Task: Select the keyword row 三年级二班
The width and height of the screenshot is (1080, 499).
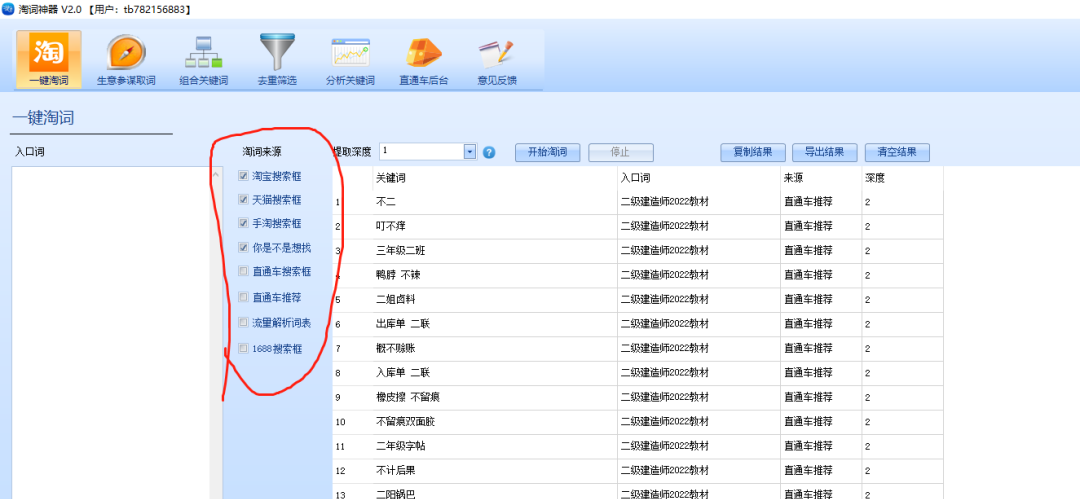Action: pyautogui.click(x=638, y=251)
